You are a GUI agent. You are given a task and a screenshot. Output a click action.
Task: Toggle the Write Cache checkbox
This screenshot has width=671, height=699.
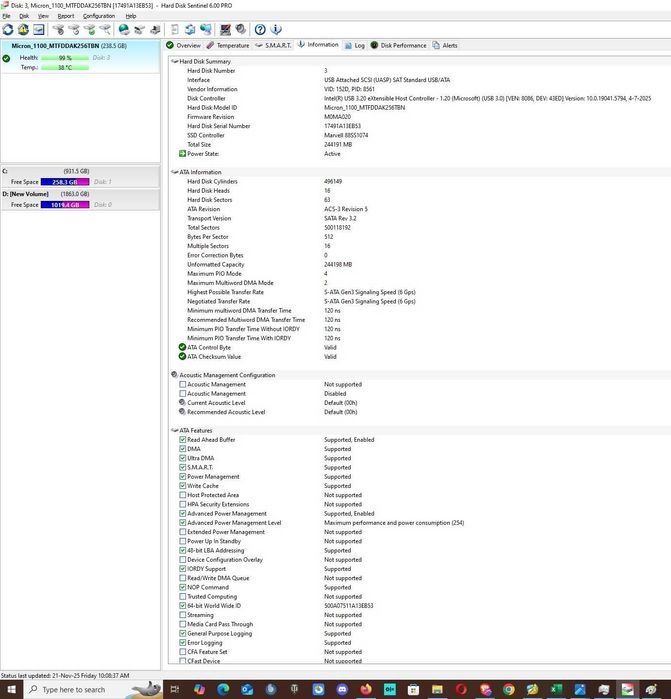click(182, 485)
